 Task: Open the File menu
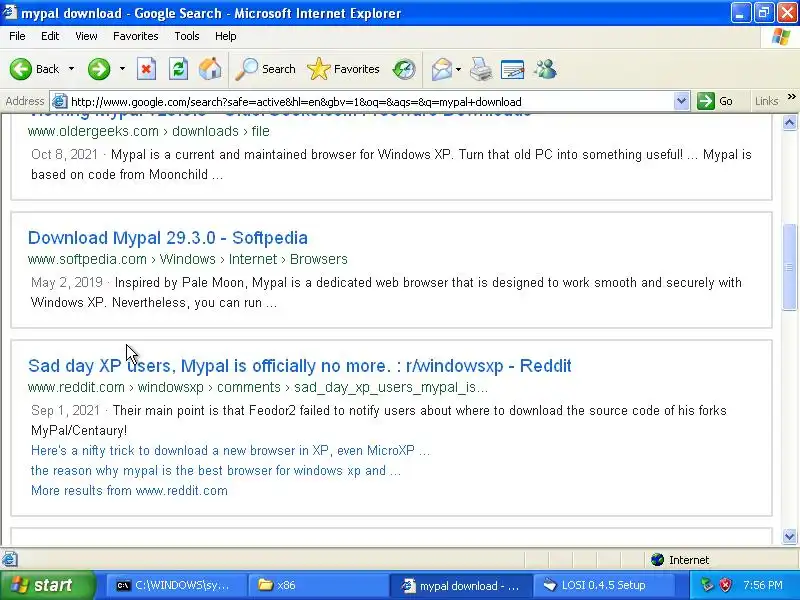[x=17, y=36]
